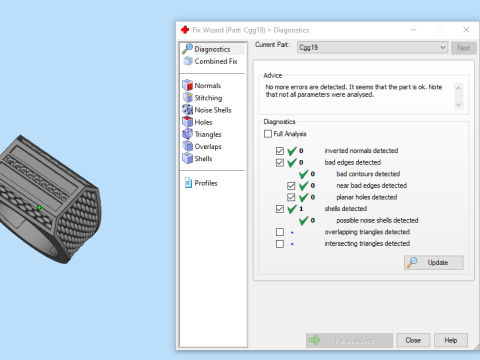
Task: Go to the Normals page
Action: click(x=208, y=86)
